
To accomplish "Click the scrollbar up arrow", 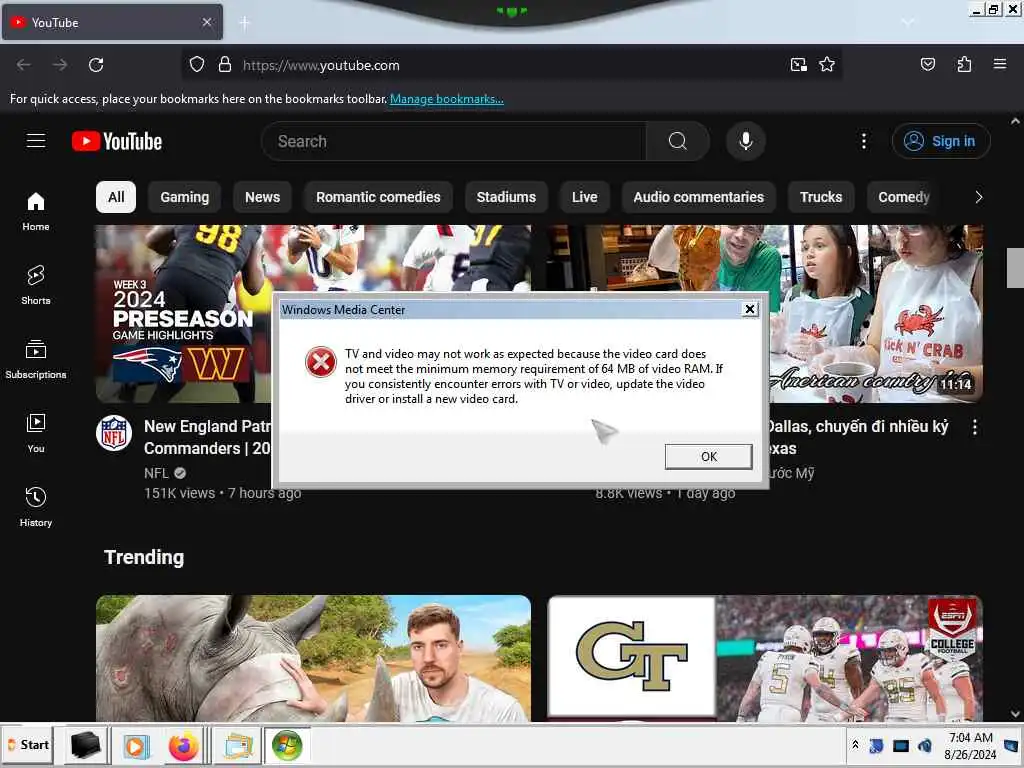I will tap(1015, 121).
